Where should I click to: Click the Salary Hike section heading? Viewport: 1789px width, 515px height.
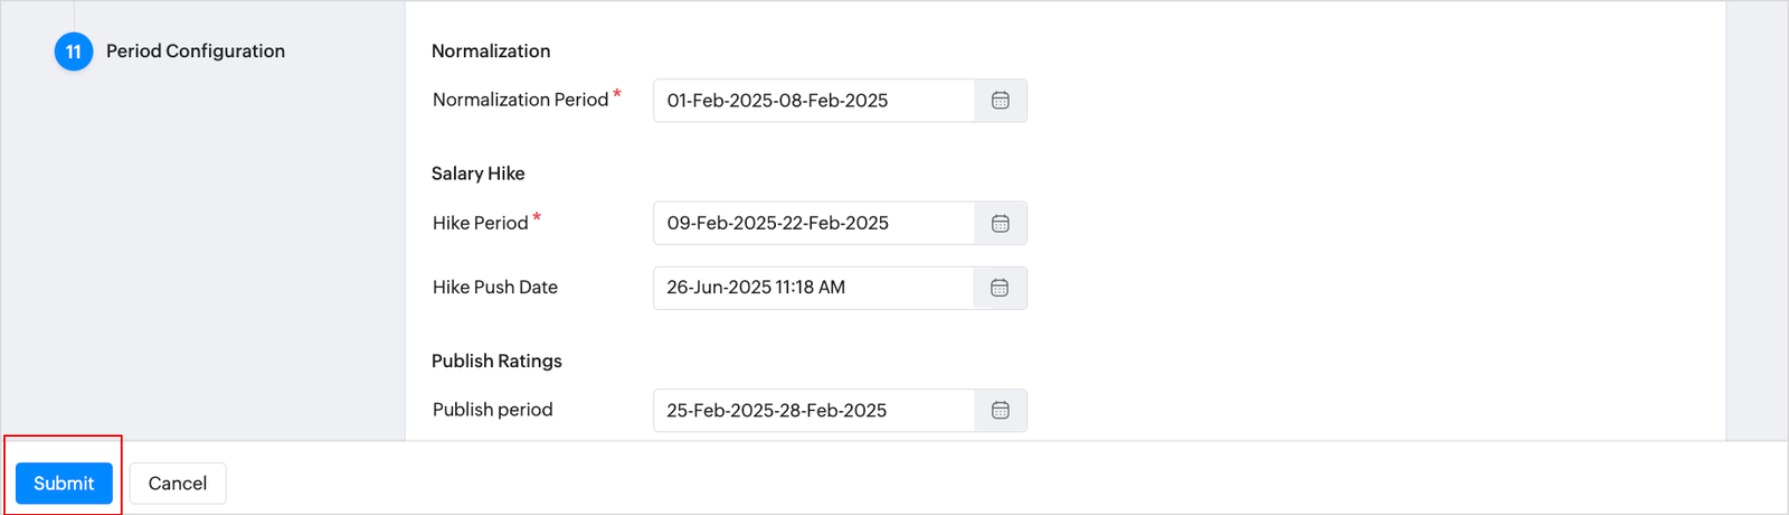pyautogui.click(x=478, y=173)
